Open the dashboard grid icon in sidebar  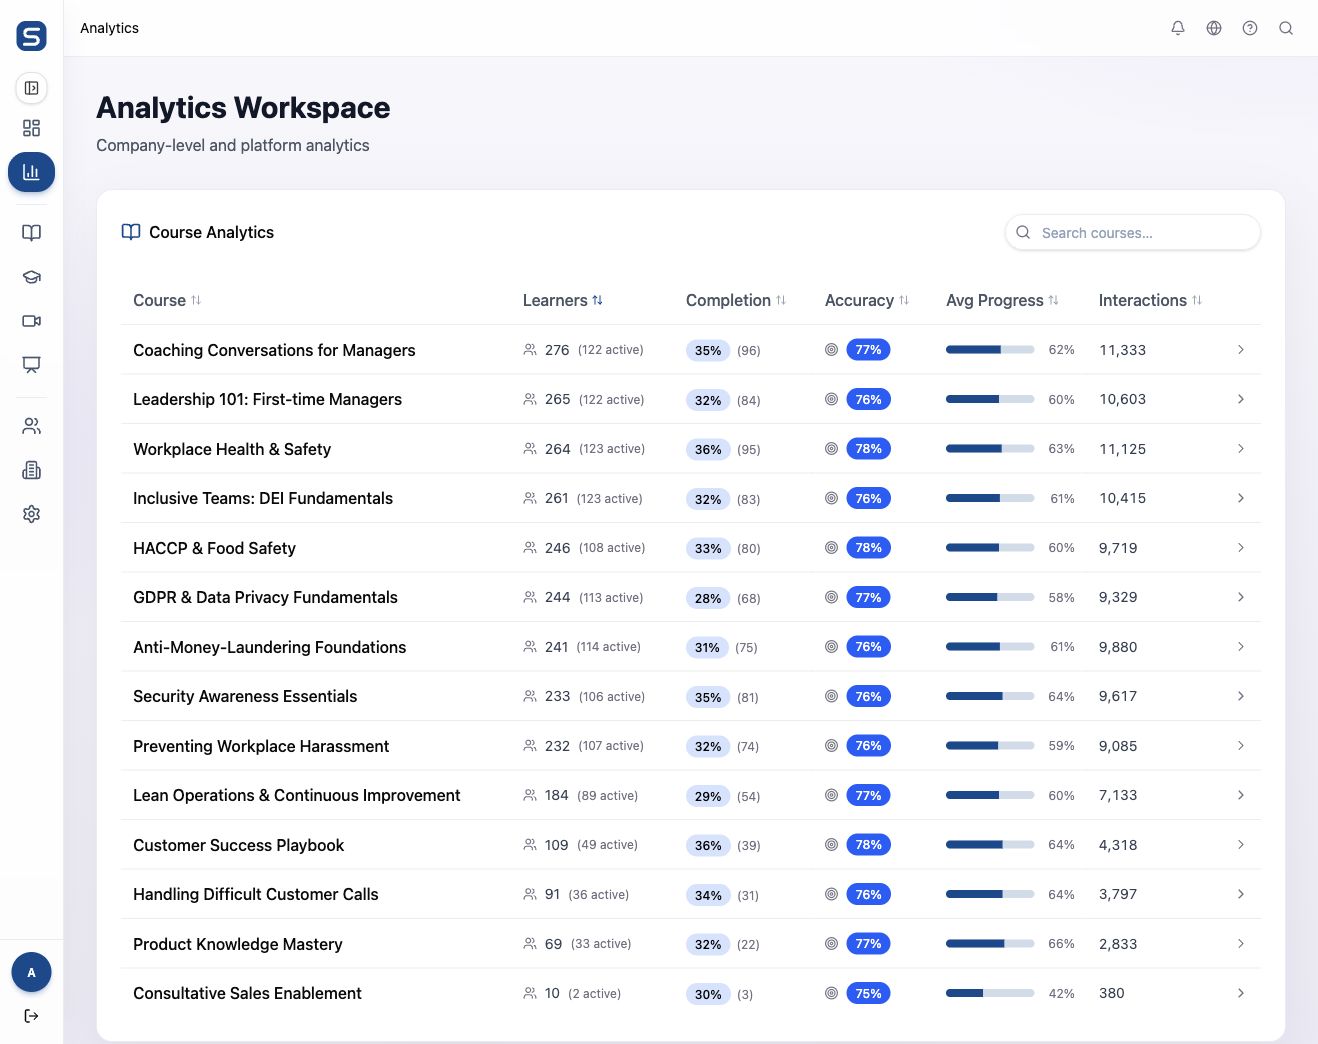(31, 128)
